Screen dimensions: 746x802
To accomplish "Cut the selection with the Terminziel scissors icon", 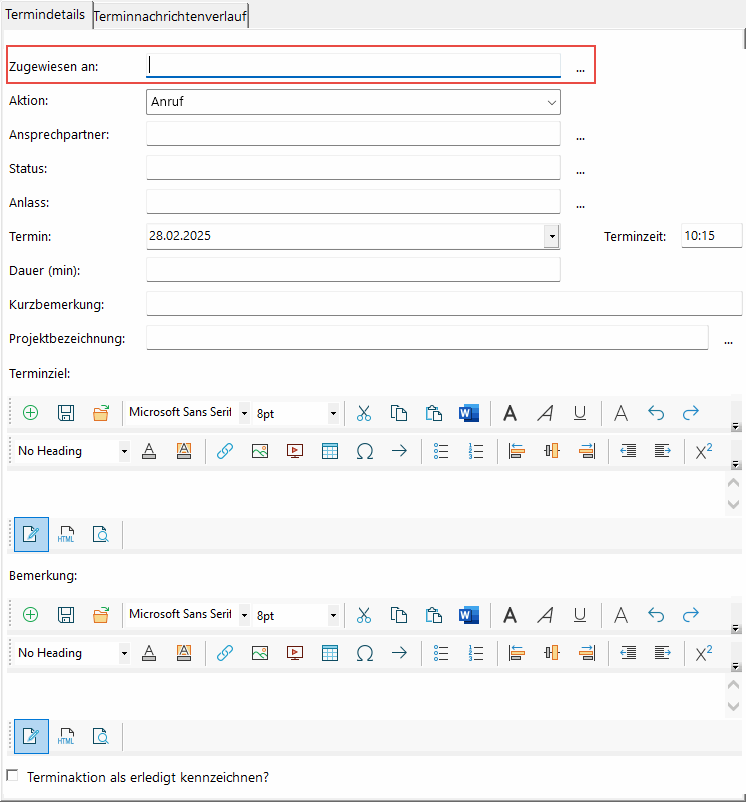I will click(x=364, y=413).
